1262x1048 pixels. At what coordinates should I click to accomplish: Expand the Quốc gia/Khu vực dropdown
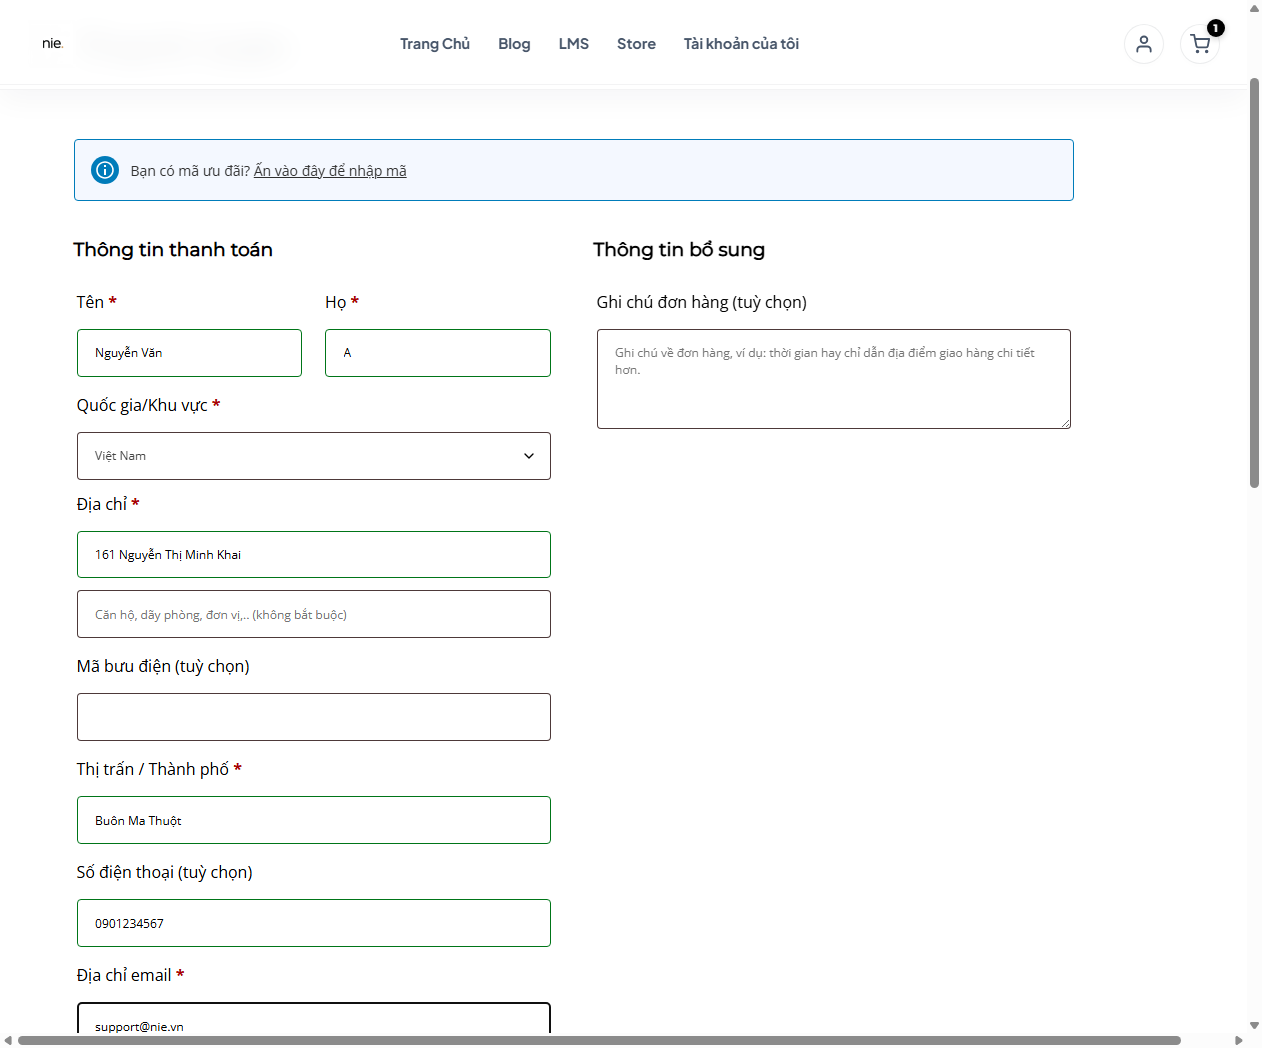(x=314, y=456)
